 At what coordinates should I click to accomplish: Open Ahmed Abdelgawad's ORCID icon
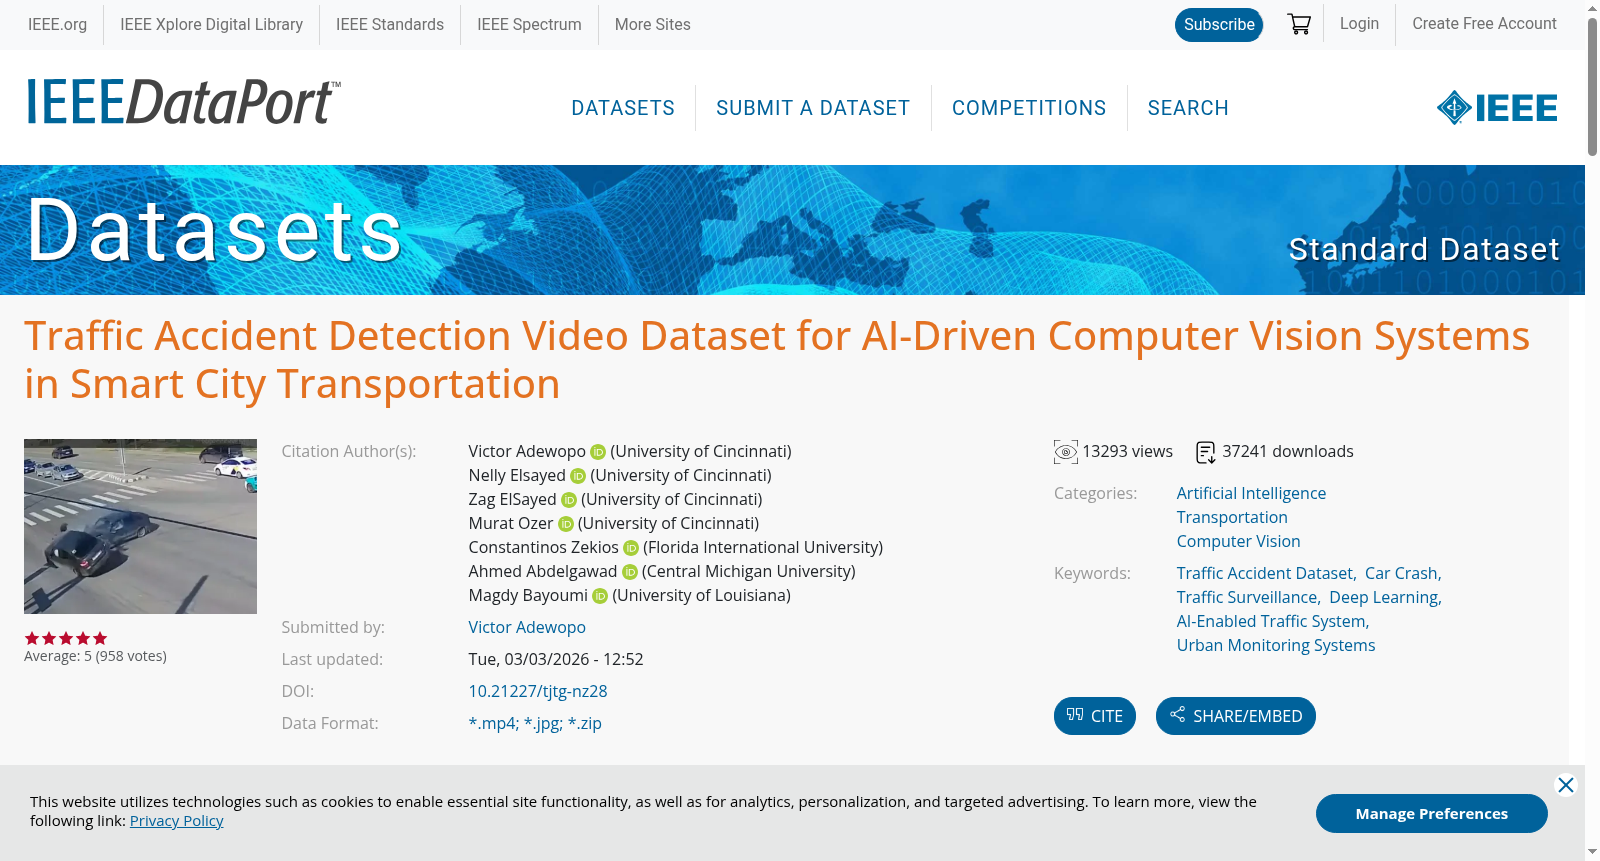click(x=630, y=572)
